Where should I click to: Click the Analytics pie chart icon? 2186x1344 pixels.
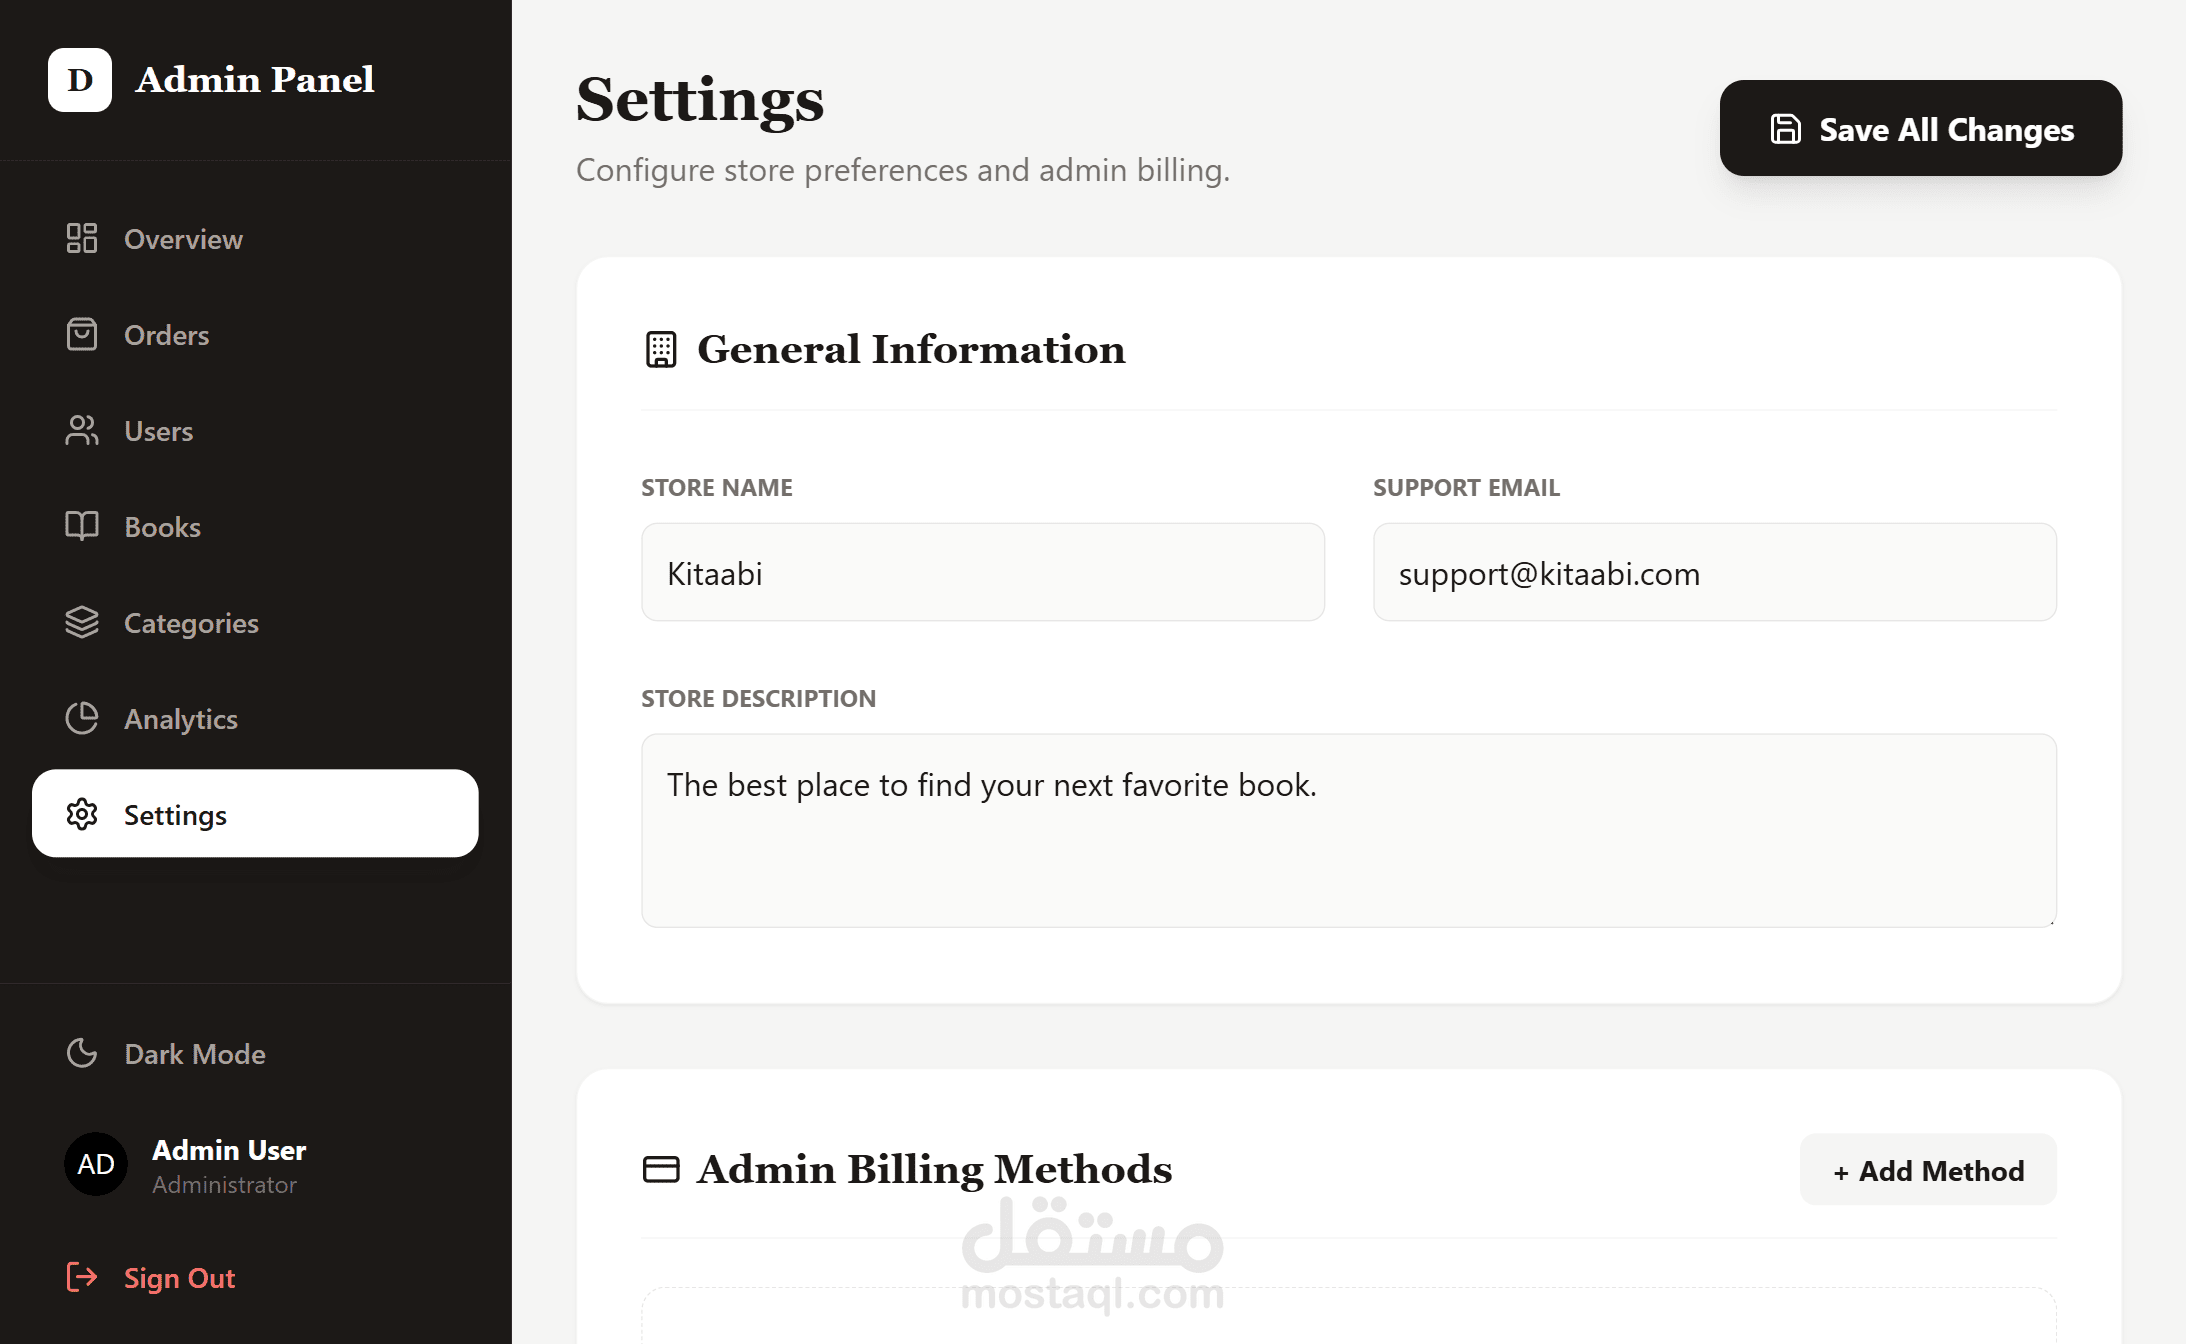[82, 718]
